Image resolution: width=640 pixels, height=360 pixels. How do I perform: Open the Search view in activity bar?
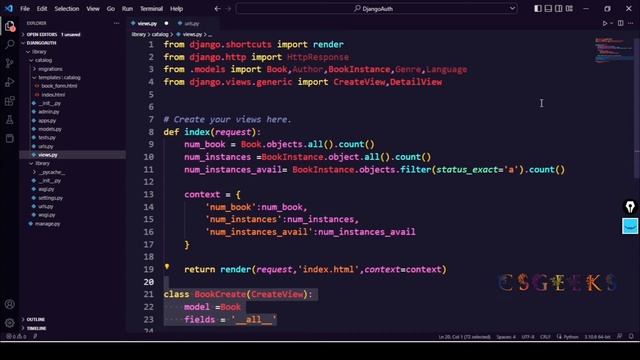click(x=9, y=44)
